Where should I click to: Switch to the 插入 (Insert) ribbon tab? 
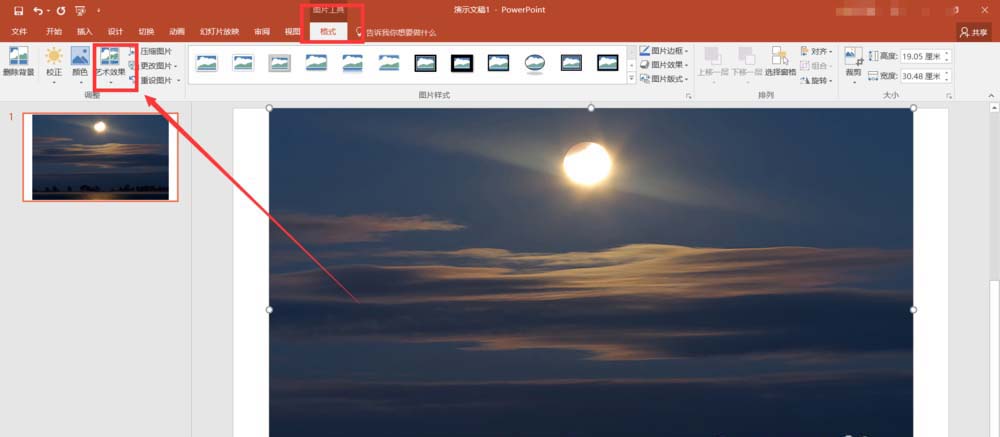(85, 31)
